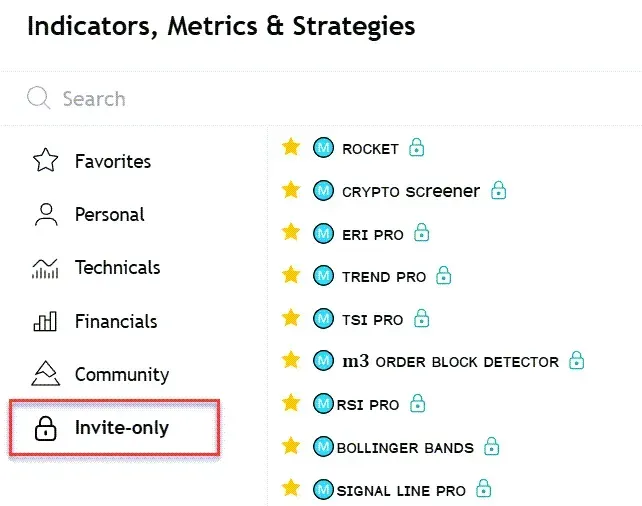Go to the Community category

coord(121,374)
